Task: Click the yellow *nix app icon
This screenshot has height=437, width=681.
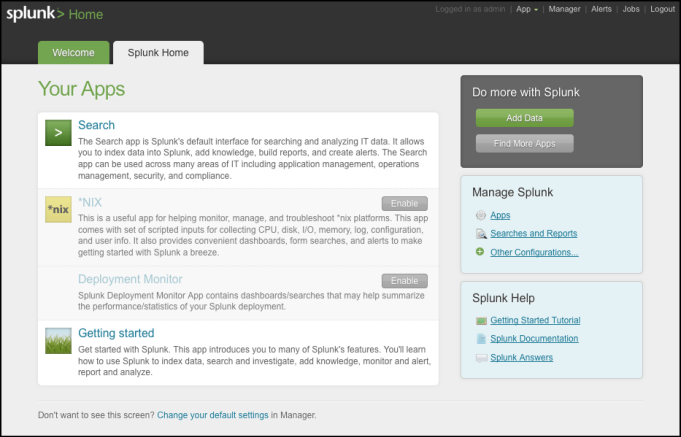Action: [x=58, y=209]
